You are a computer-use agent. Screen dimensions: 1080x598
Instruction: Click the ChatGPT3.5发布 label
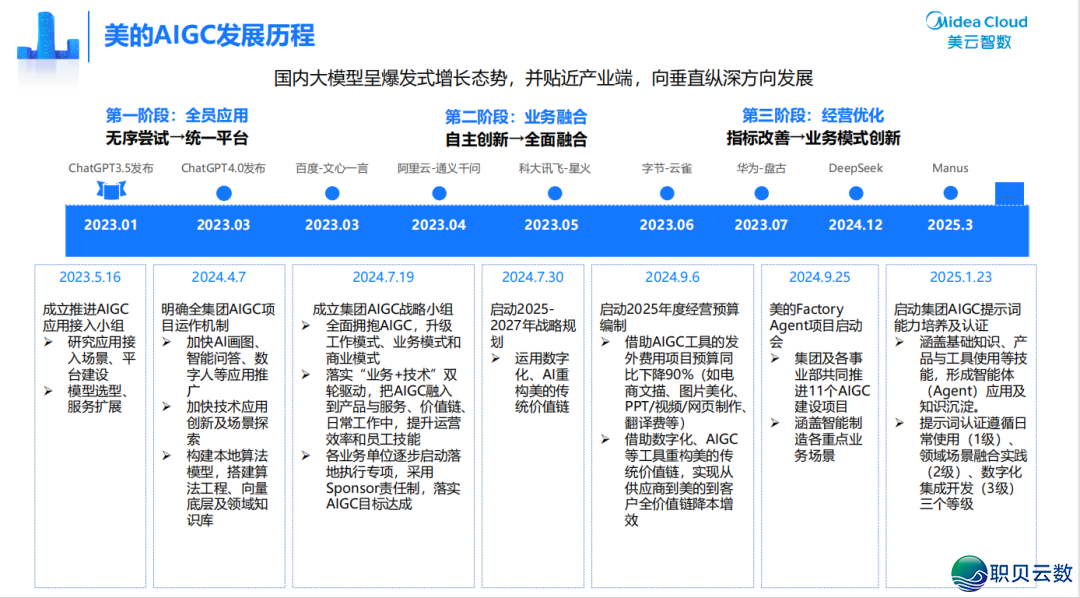tap(111, 168)
